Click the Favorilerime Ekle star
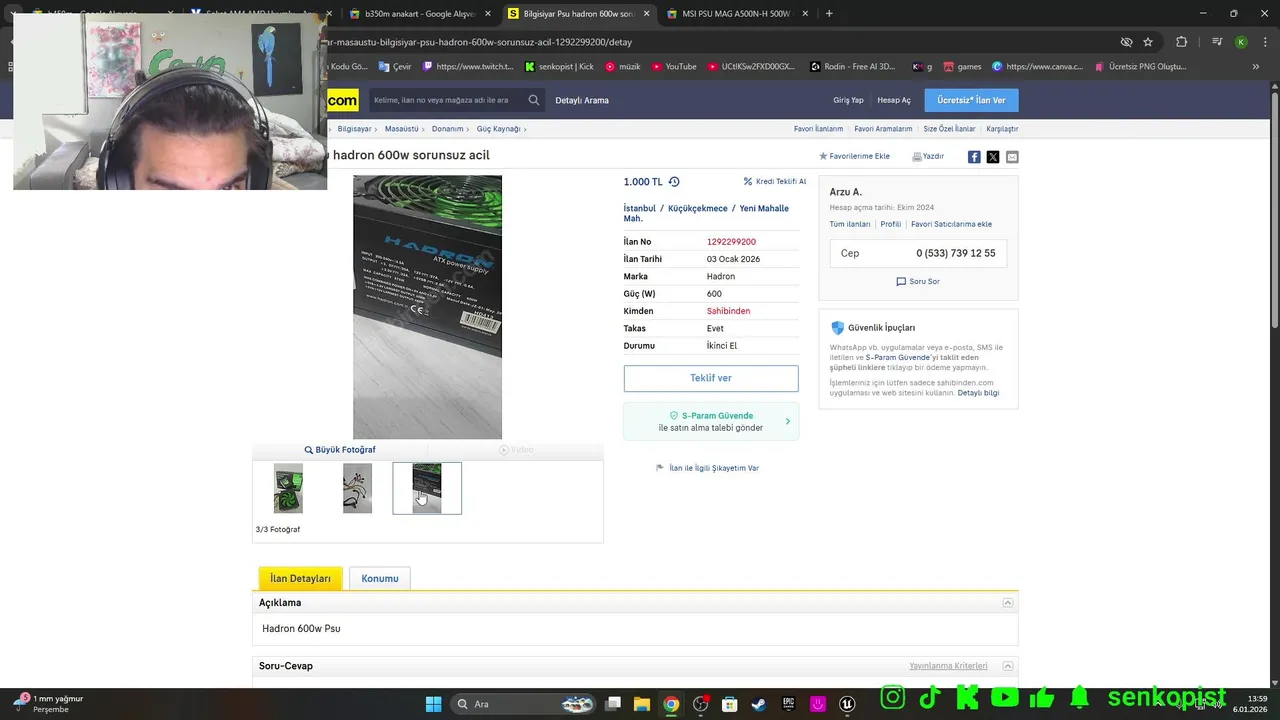This screenshot has width=1280, height=720. coord(823,157)
